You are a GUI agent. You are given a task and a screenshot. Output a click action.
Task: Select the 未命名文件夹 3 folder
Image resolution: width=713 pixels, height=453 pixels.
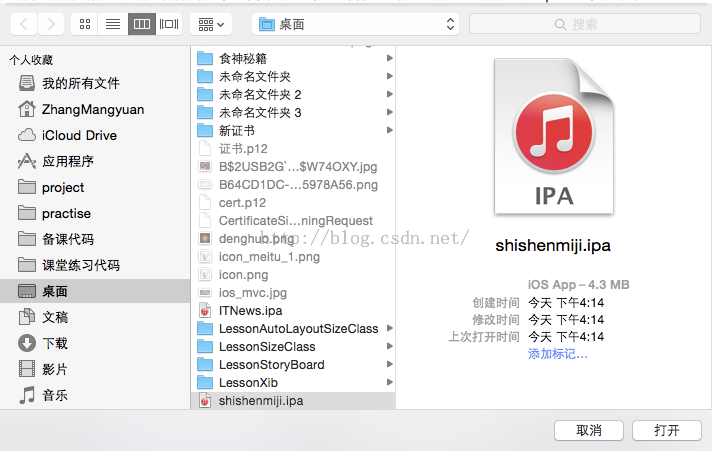[x=293, y=112]
